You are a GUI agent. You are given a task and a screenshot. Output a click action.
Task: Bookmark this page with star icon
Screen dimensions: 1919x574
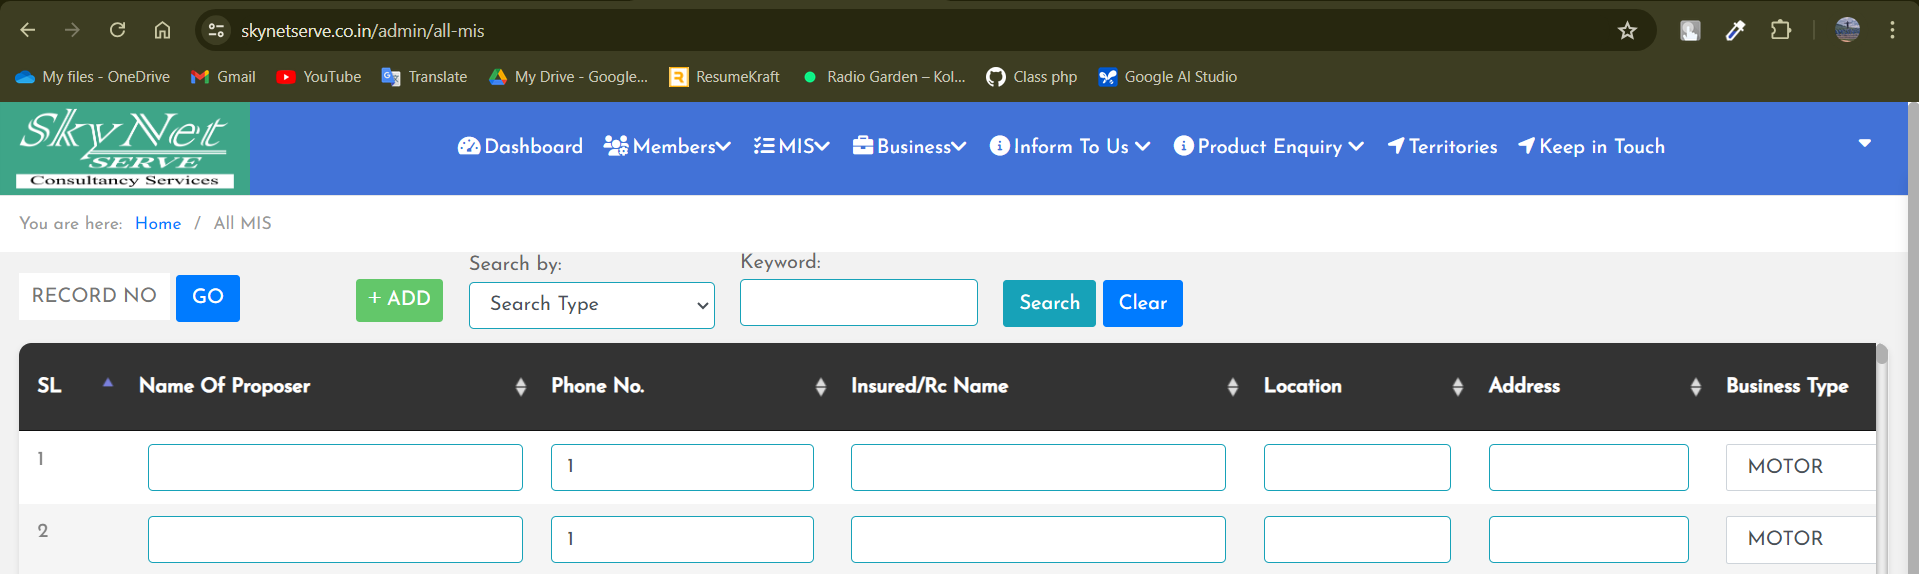point(1627,31)
